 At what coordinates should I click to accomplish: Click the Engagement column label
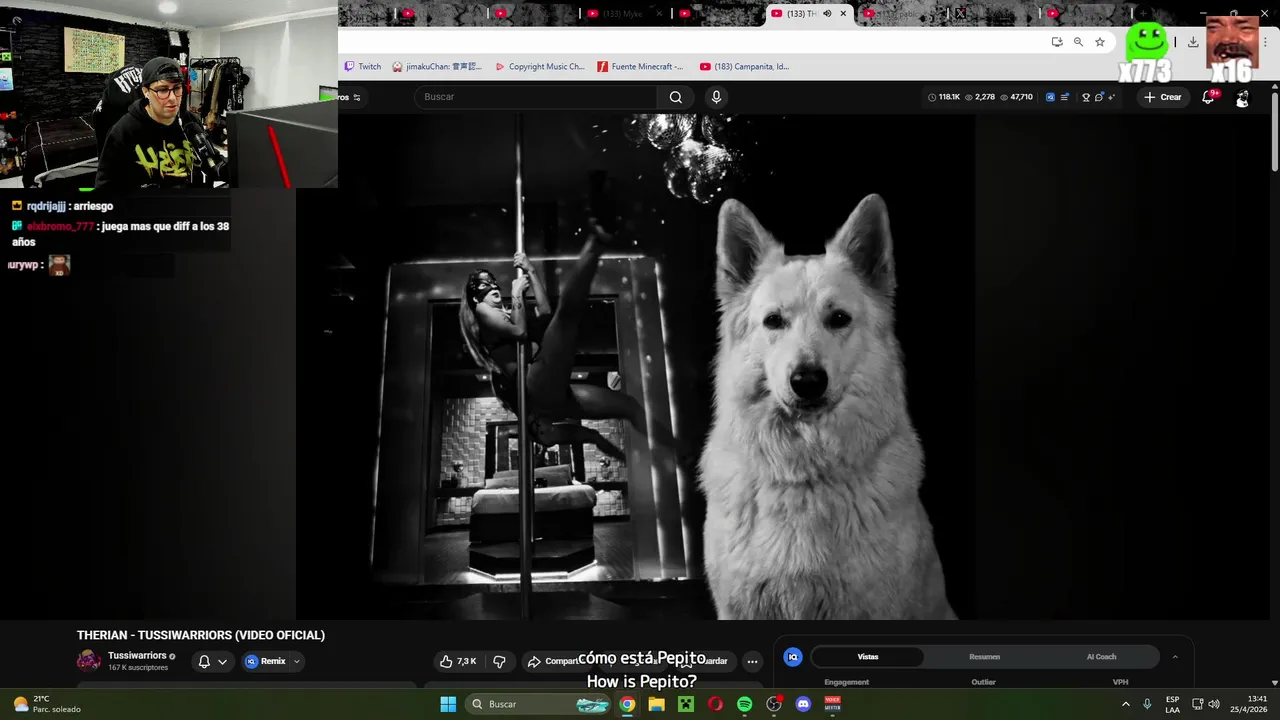tap(846, 682)
